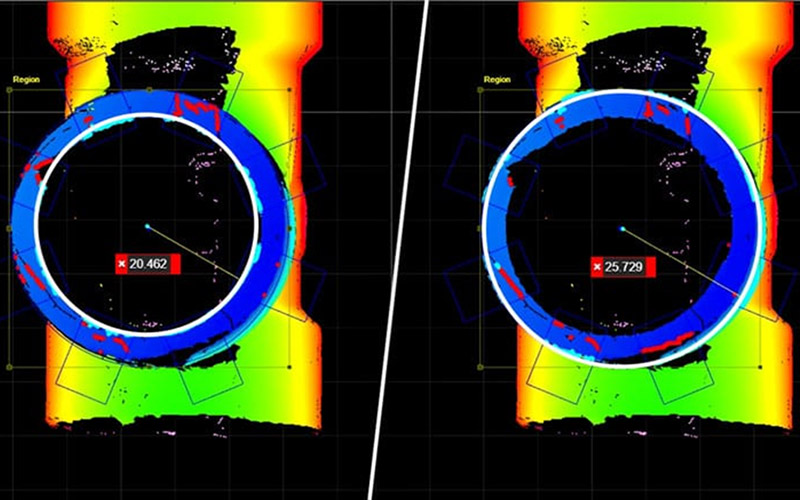Click top-left region corner handle in left view
Image resolution: width=800 pixels, height=500 pixels.
coord(9,89)
